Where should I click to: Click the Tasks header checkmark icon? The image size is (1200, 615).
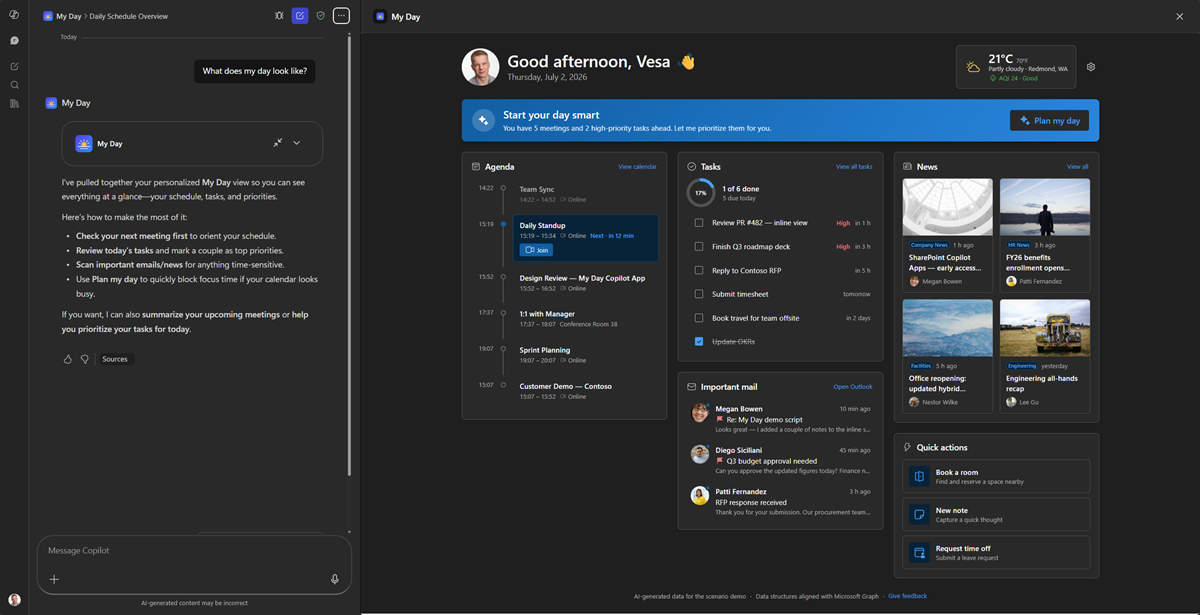[x=692, y=167]
